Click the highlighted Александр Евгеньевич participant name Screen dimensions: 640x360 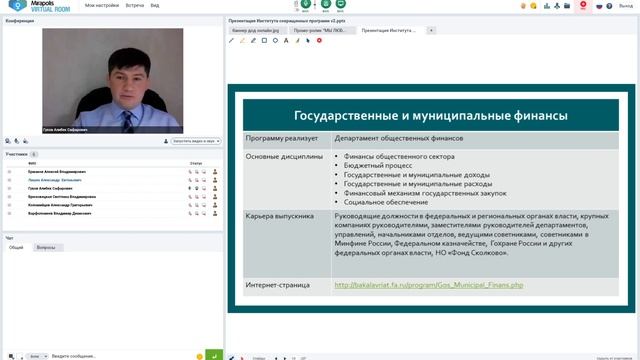click(55, 180)
